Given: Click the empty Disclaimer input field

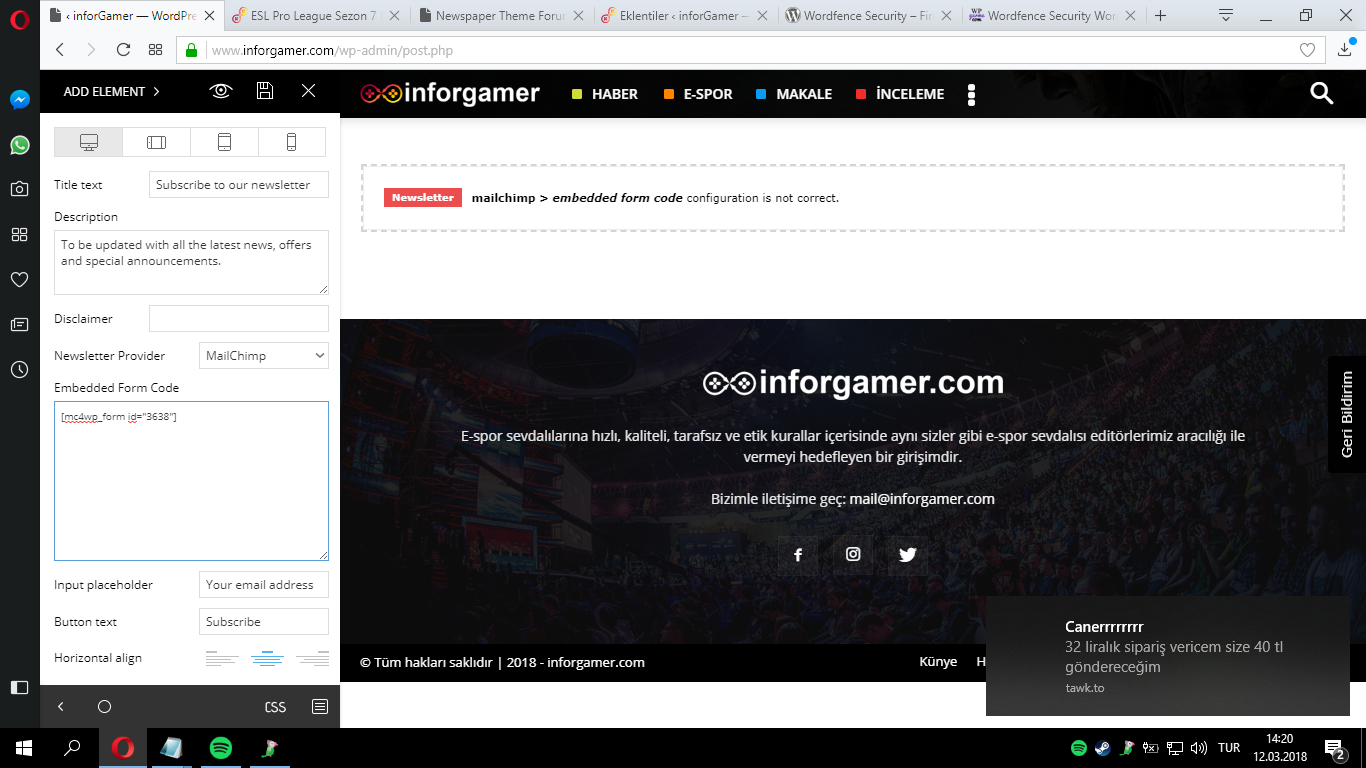Looking at the screenshot, I should pyautogui.click(x=239, y=318).
